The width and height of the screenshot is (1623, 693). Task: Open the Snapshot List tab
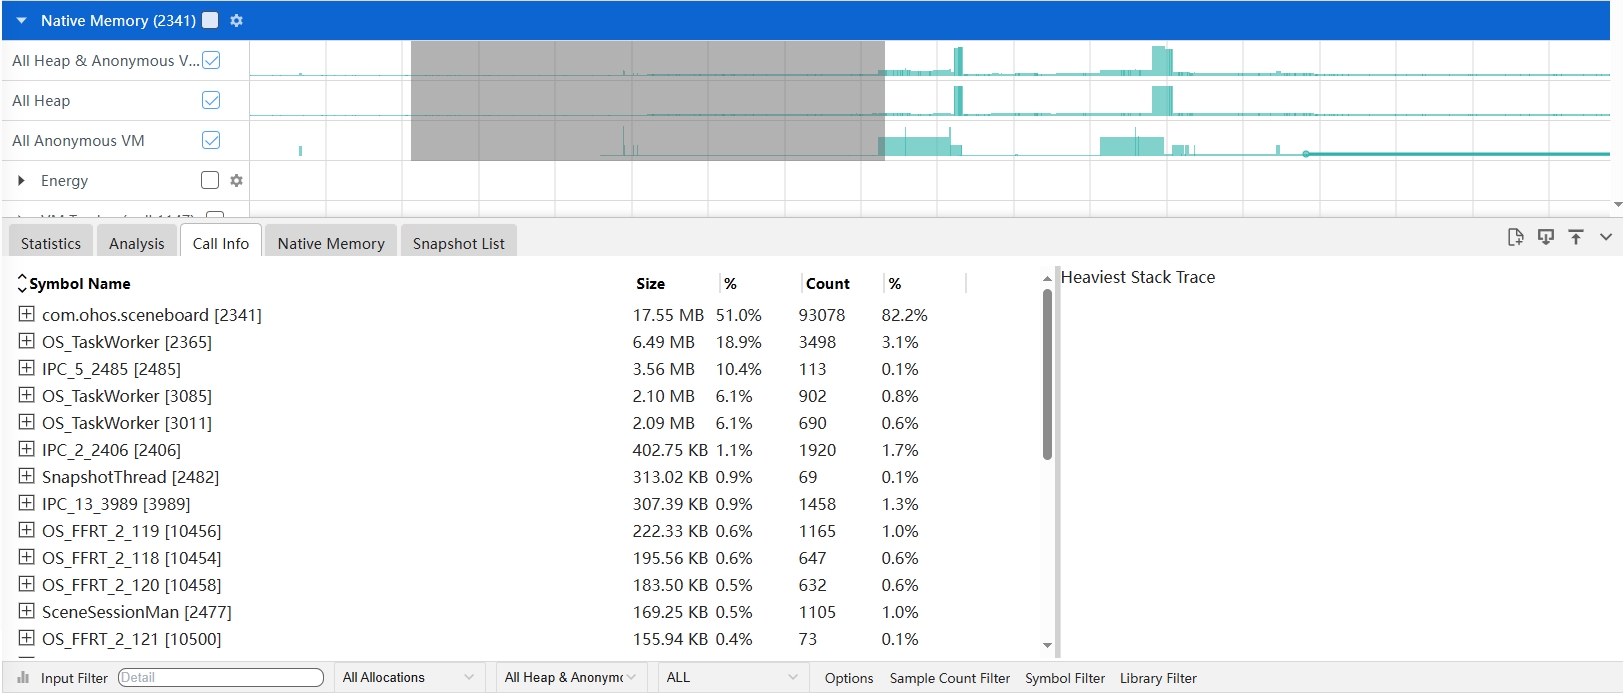tap(458, 243)
